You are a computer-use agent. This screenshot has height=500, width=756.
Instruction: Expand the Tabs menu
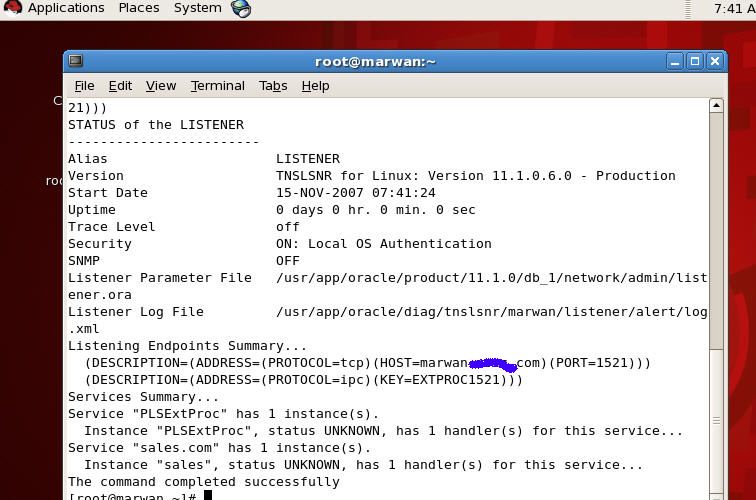[x=273, y=86]
